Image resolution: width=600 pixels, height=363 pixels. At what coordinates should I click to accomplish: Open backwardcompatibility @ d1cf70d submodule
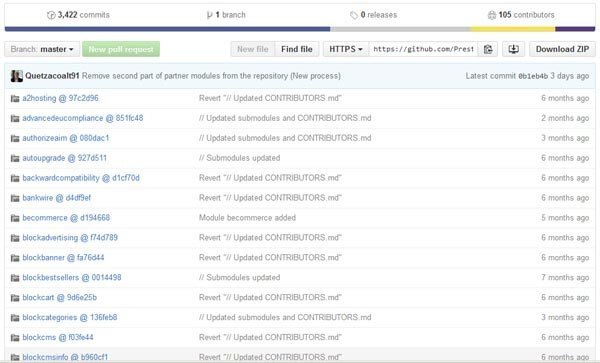81,178
